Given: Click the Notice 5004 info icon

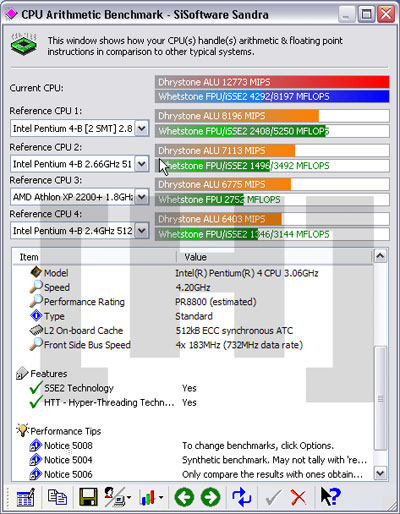Looking at the screenshot, I should click(x=36, y=460).
